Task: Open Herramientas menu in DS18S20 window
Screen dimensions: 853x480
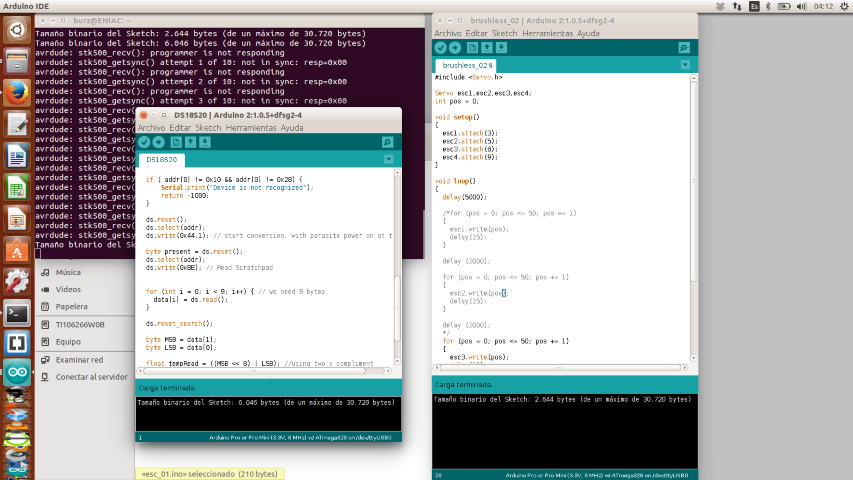Action: click(251, 128)
